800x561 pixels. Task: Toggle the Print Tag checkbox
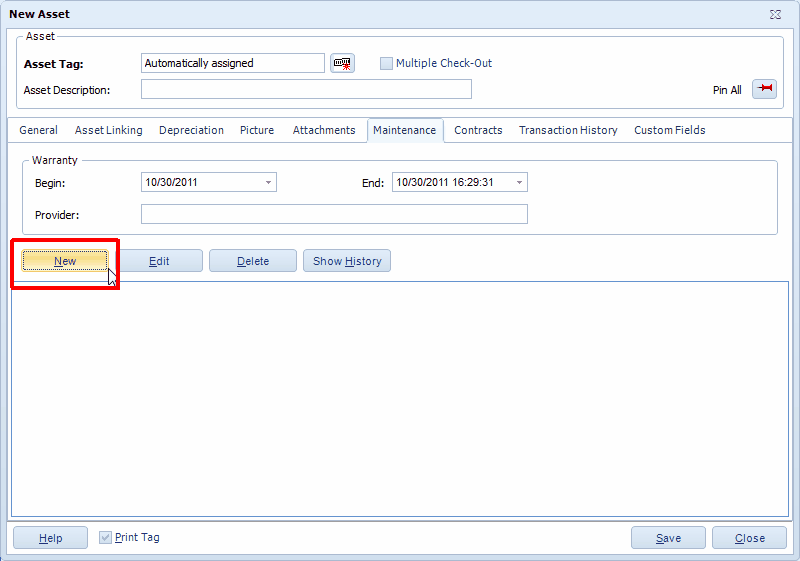105,537
